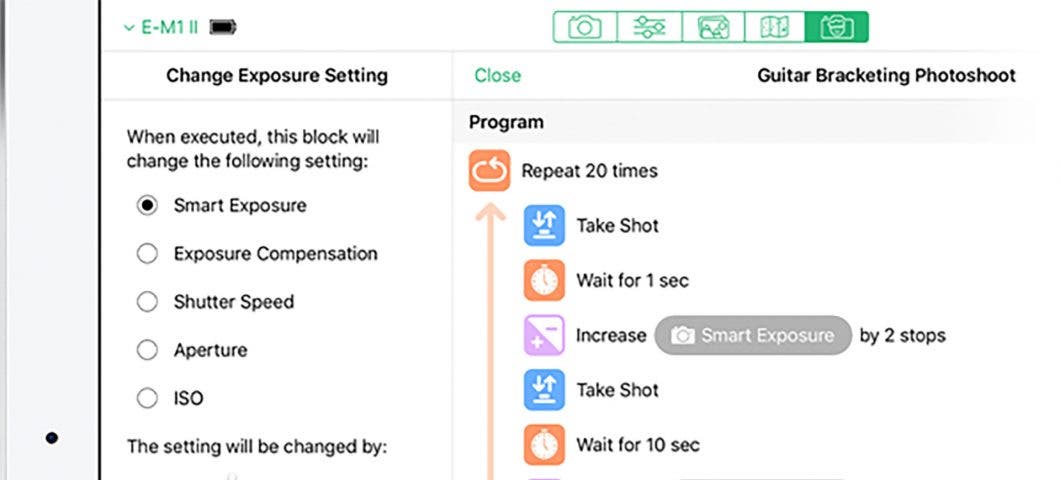
Task: Open the settings sliders tab
Action: (x=649, y=28)
